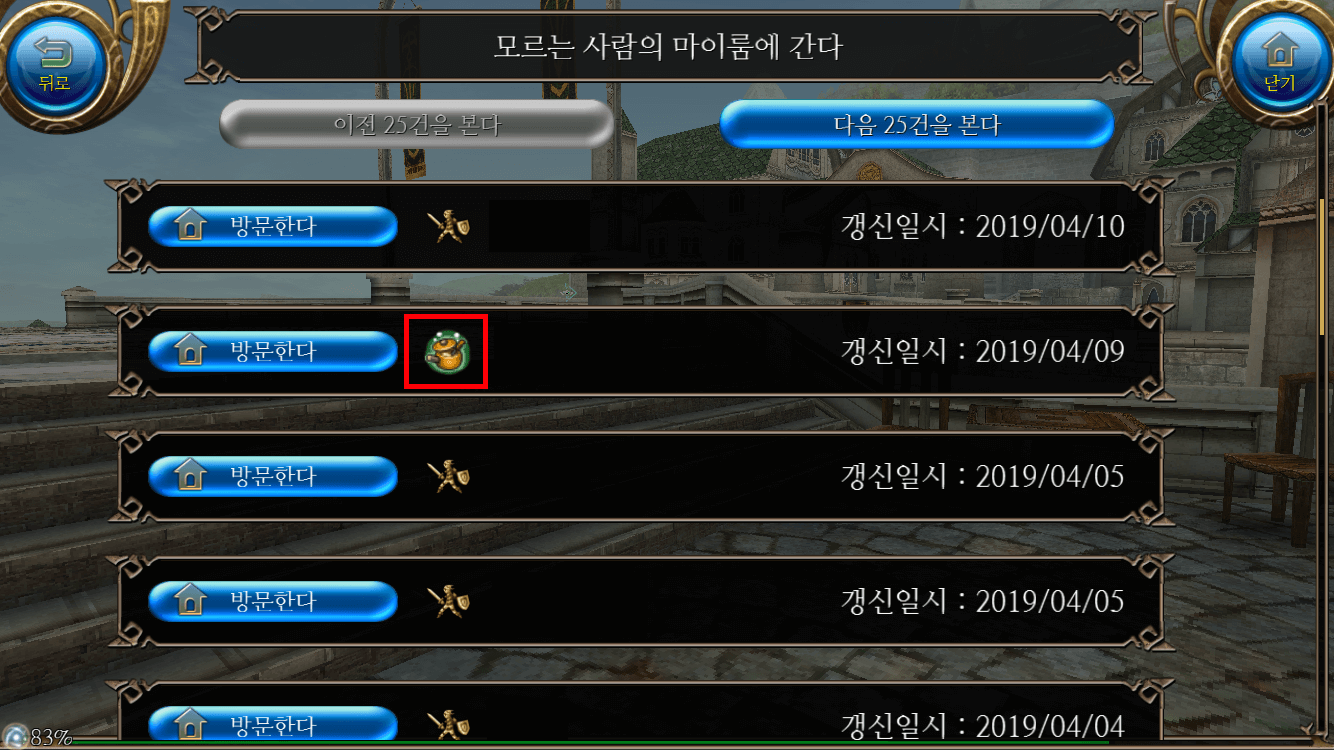Select the 갱신일시 2019/04/10 date text

(983, 227)
